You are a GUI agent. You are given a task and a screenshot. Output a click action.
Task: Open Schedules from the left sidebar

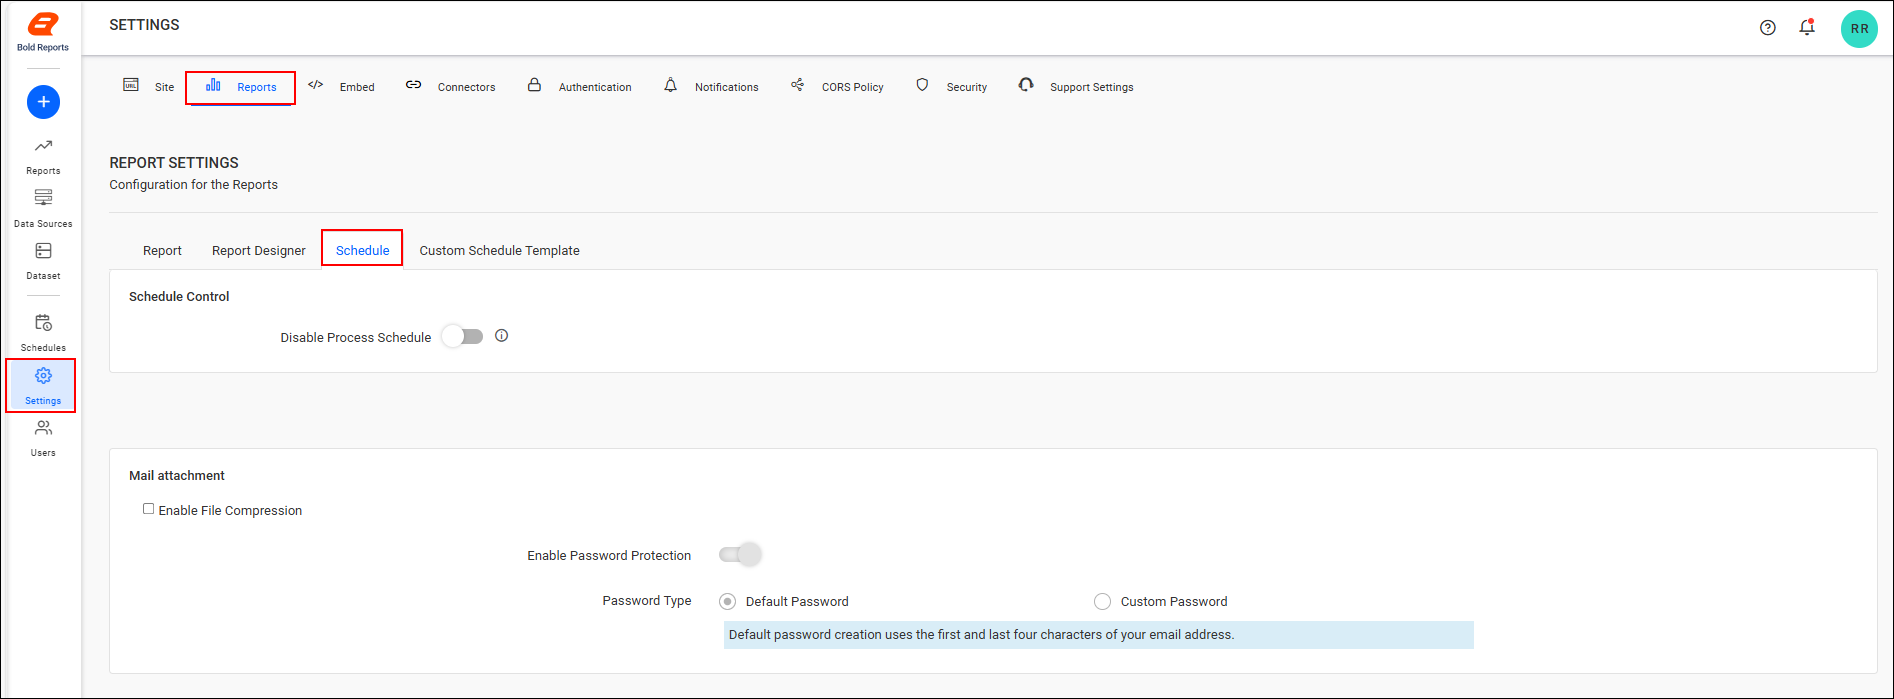tap(43, 333)
